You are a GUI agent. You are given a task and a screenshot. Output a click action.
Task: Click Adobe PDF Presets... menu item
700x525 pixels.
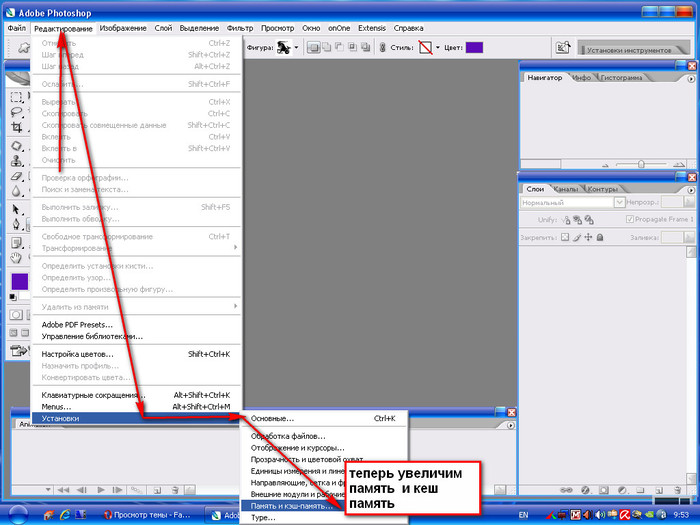(137, 325)
